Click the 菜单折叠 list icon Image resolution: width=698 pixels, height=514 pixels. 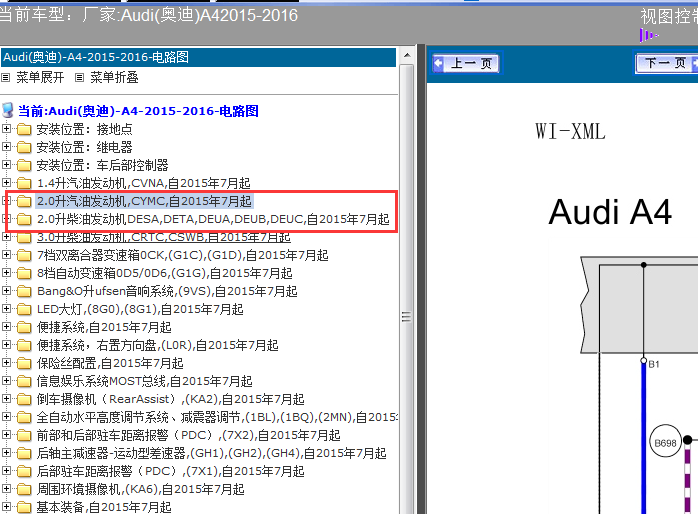79,77
